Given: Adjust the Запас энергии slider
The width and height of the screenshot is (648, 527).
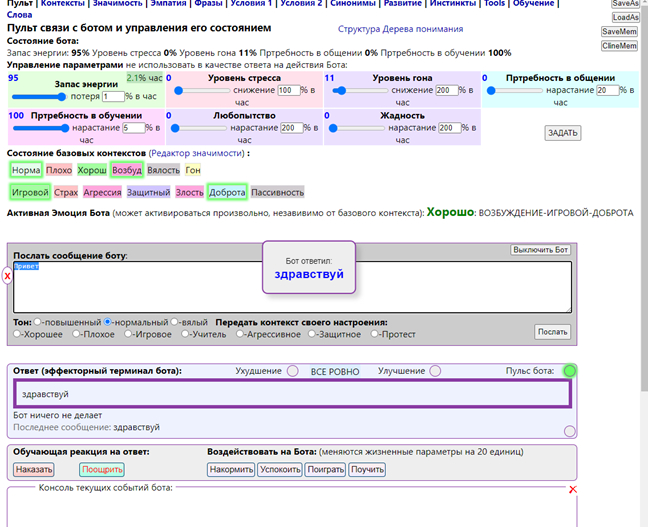Looking at the screenshot, I should (39, 97).
